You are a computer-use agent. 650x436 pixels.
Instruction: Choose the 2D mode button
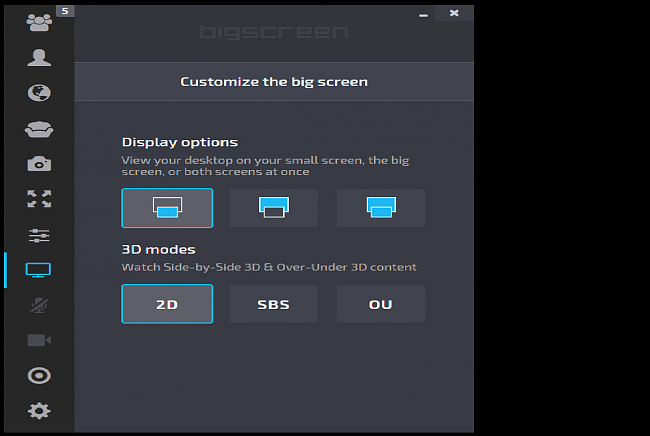(167, 304)
